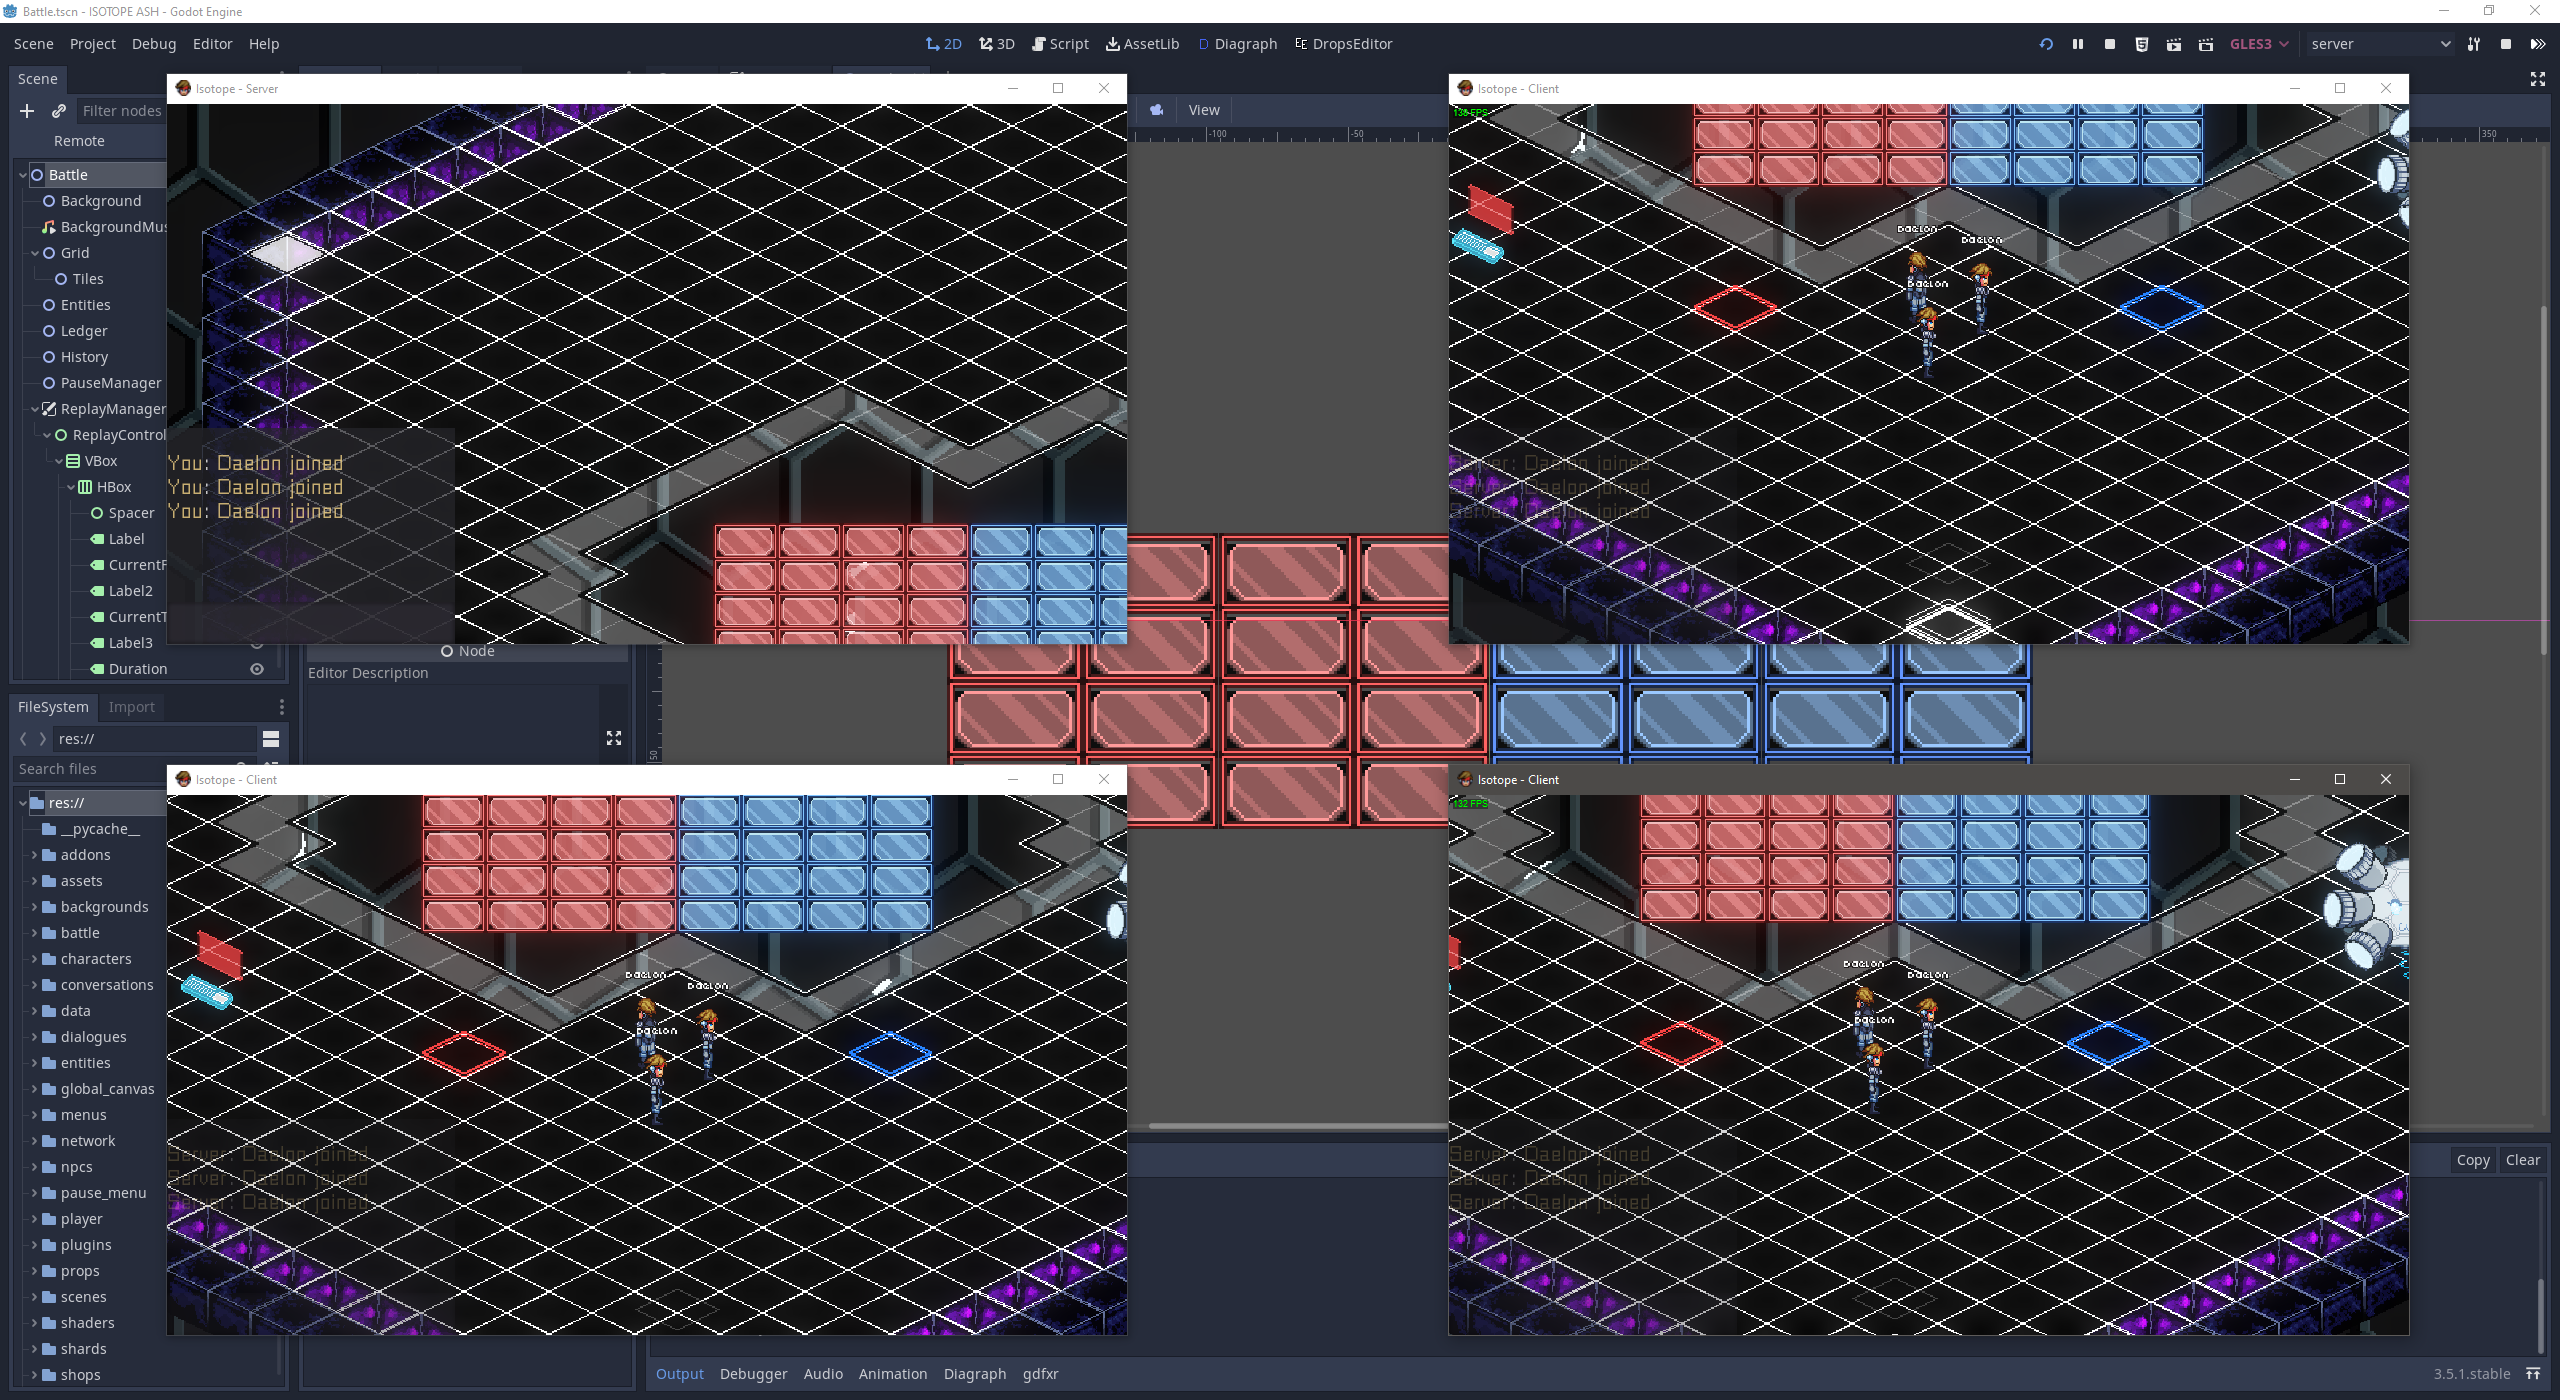Viewport: 2560px width, 1400px height.
Task: Click the HTML5 run-in-browser icon
Action: coord(2142,44)
